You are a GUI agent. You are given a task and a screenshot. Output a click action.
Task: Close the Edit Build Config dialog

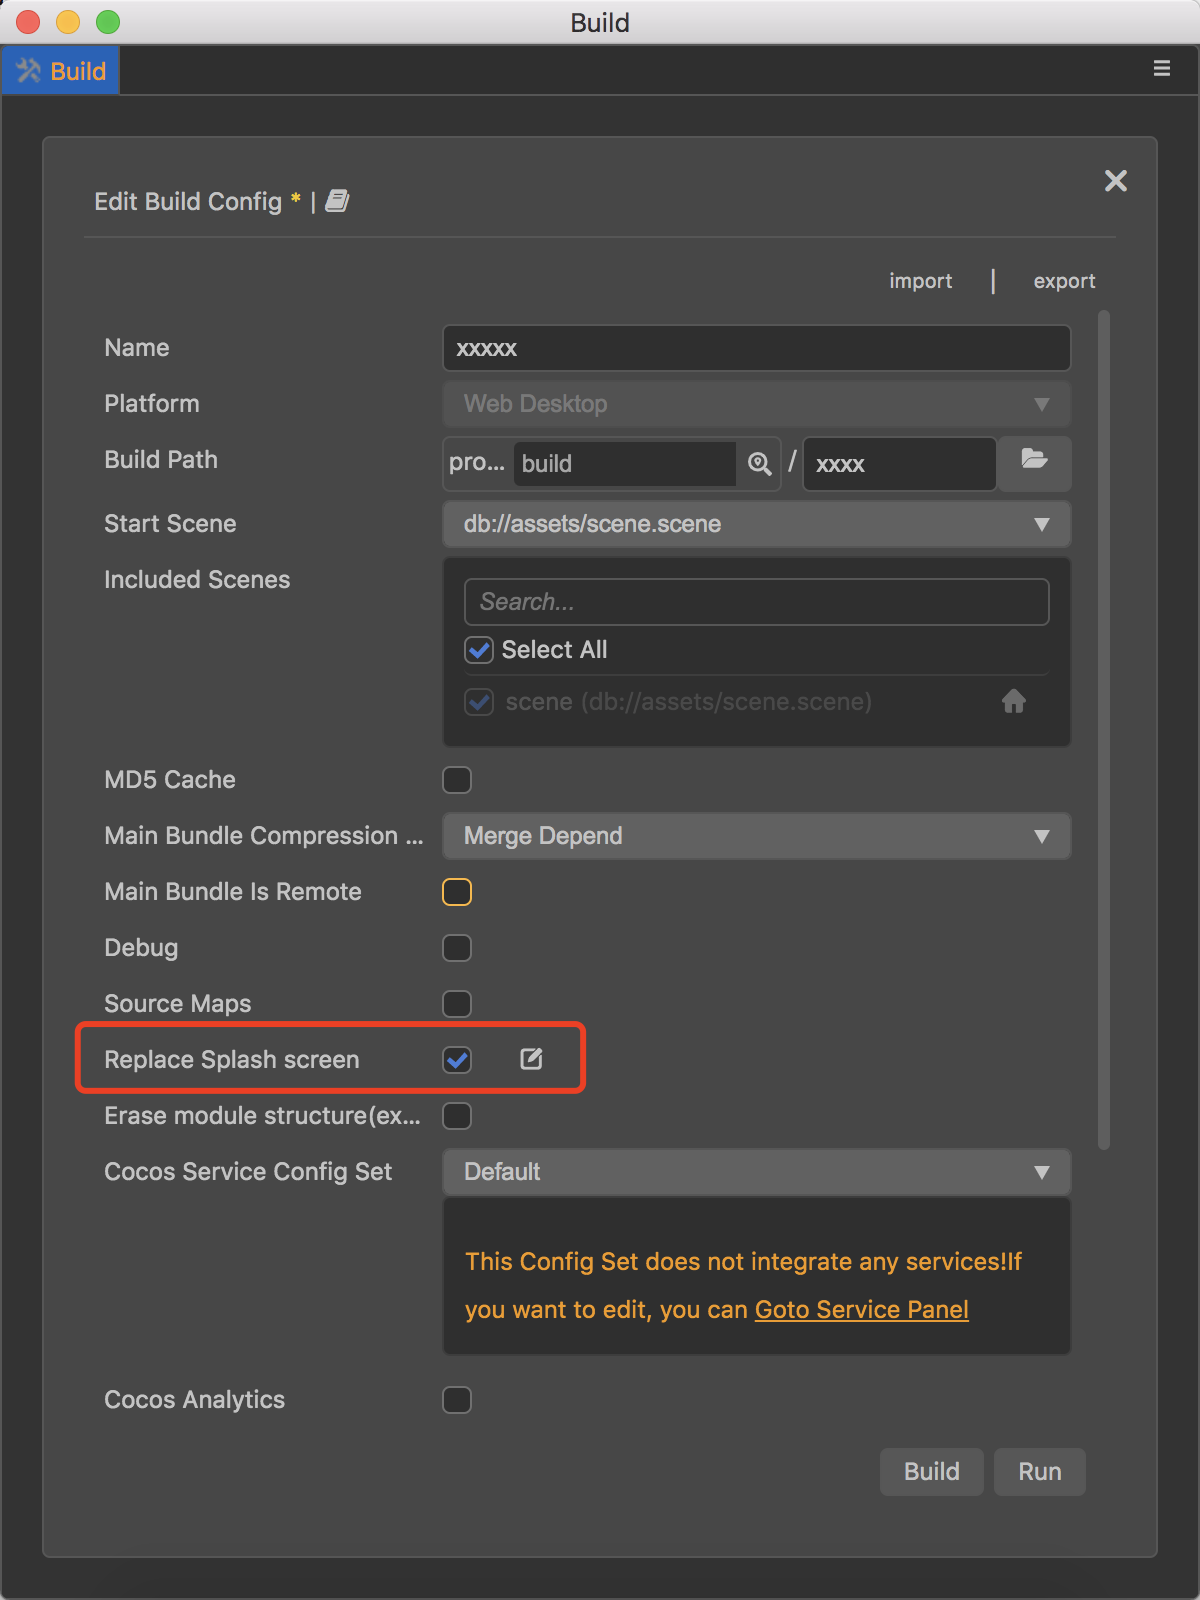click(x=1116, y=181)
